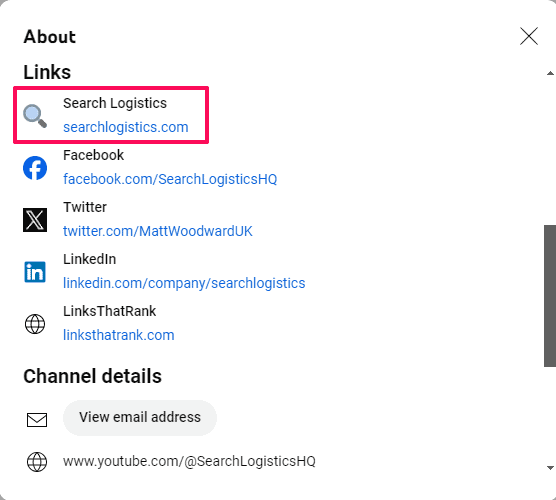This screenshot has width=556, height=500.
Task: Visit linksthatrank.com link
Action: click(119, 335)
